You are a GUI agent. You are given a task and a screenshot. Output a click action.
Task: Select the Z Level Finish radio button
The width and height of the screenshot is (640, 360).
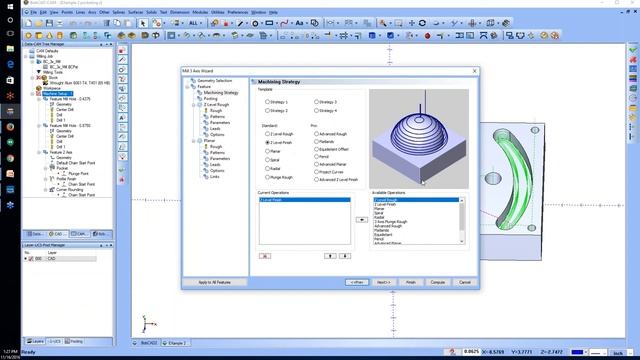tap(267, 142)
